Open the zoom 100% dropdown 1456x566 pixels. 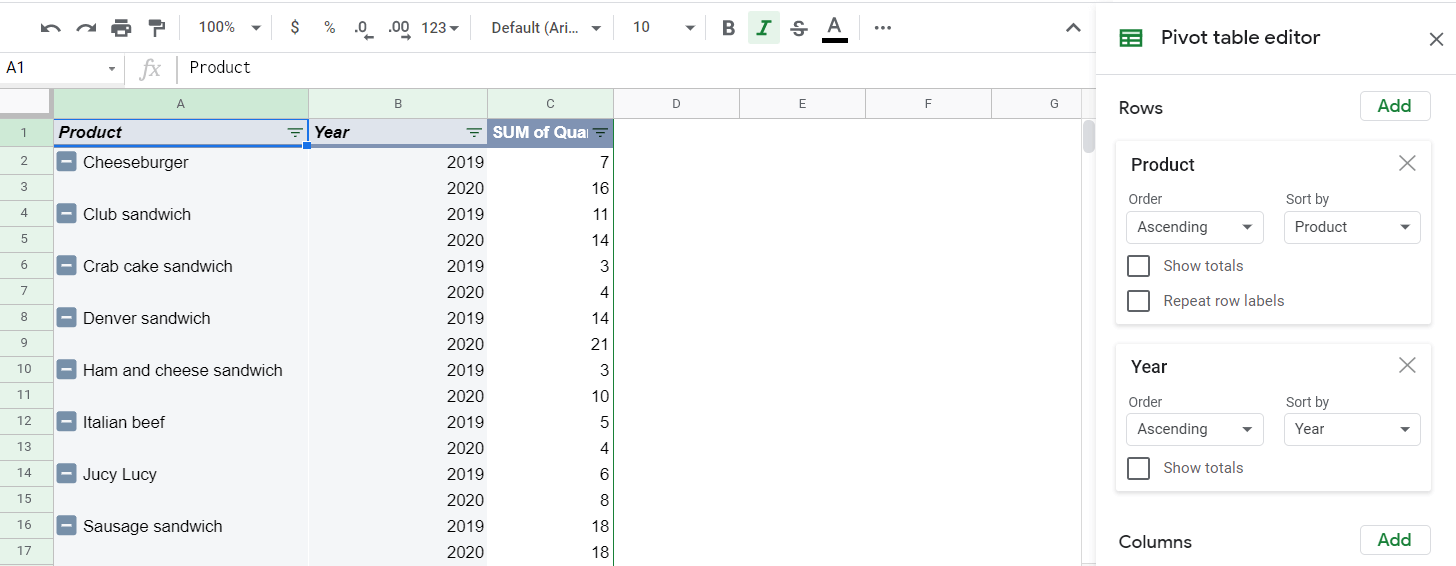coord(229,28)
